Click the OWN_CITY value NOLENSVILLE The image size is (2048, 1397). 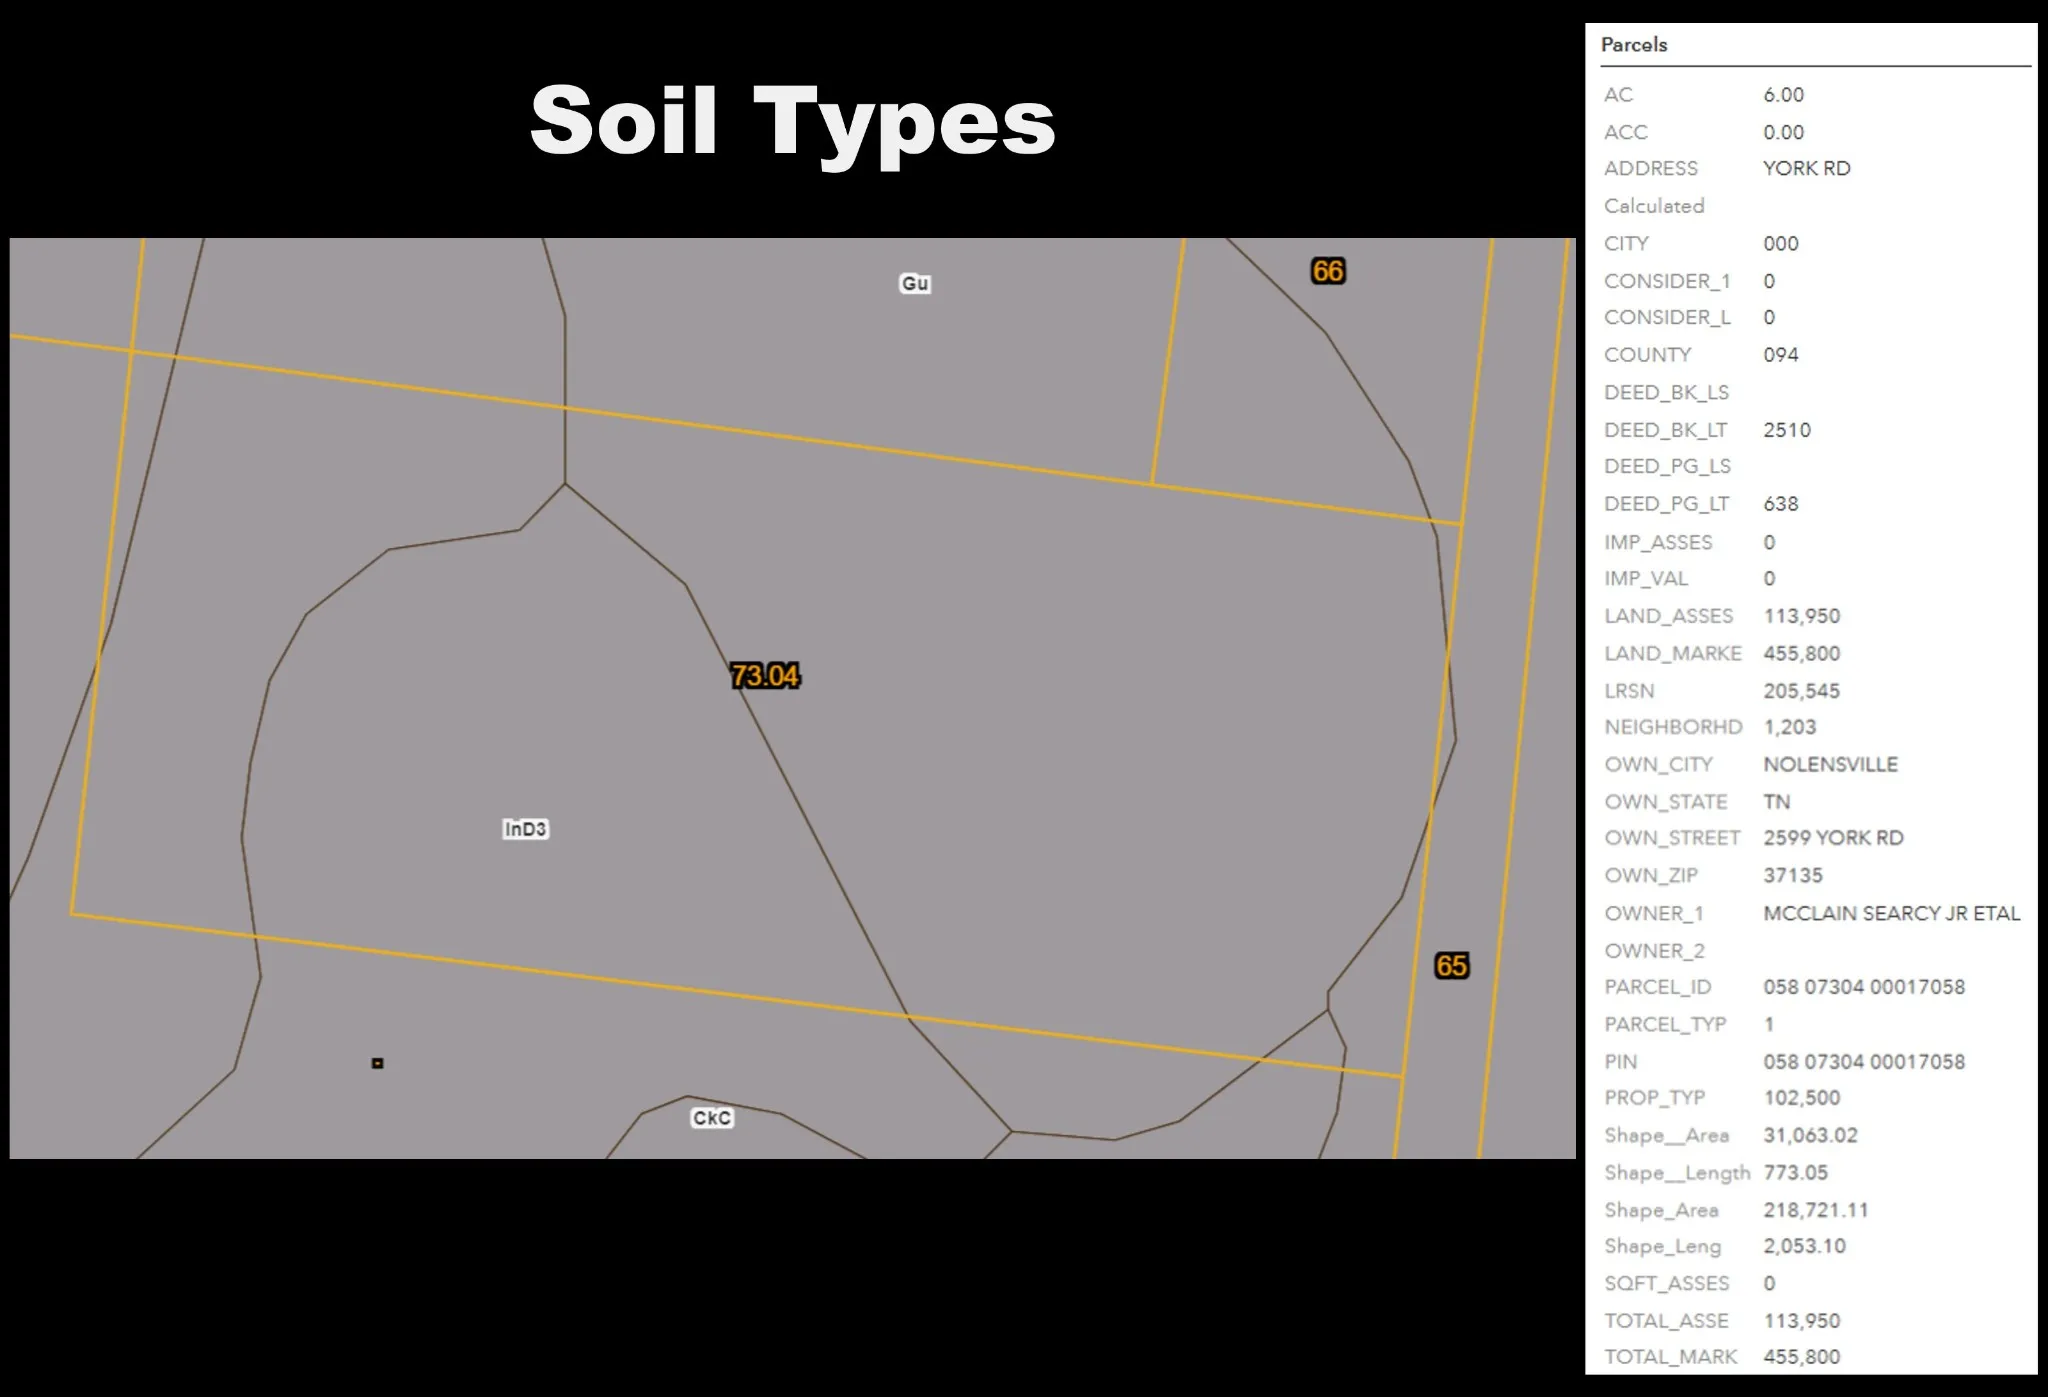pyautogui.click(x=1830, y=764)
